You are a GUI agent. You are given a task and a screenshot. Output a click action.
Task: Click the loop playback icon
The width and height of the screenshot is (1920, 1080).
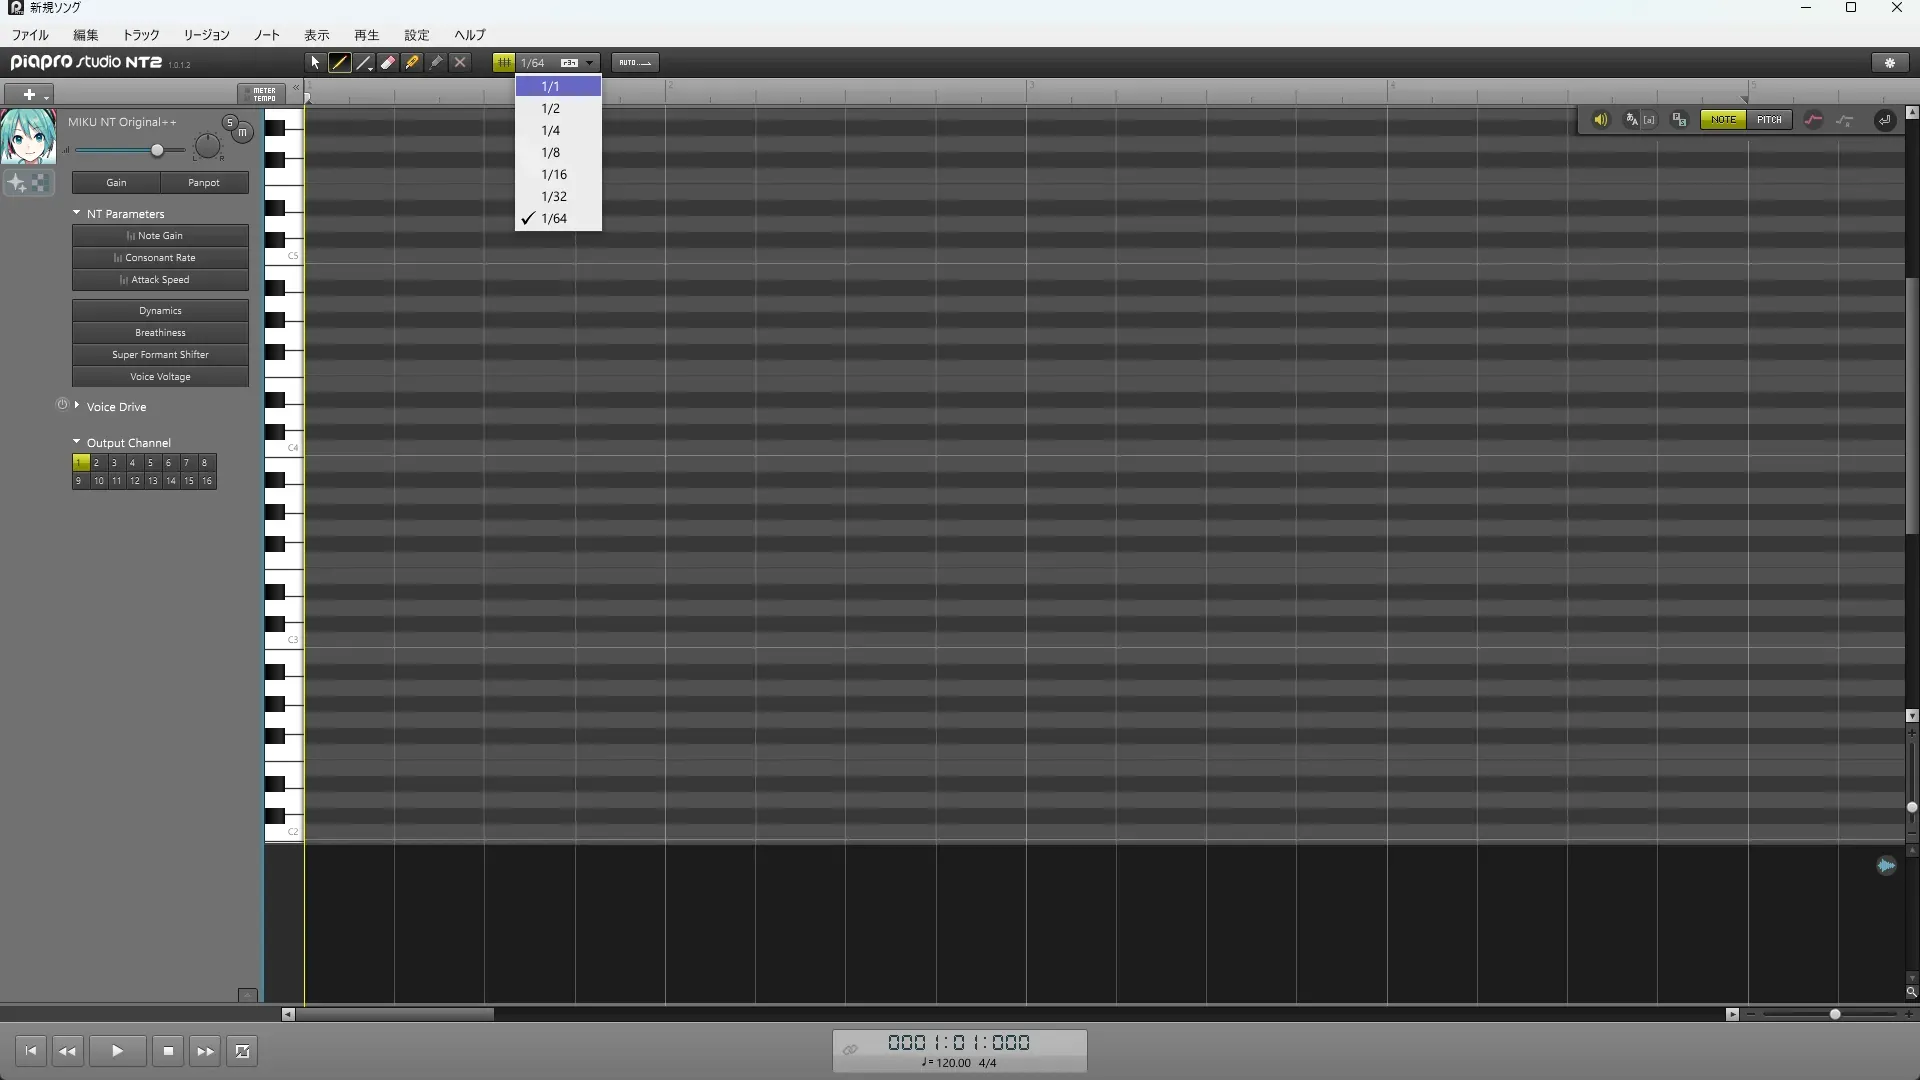pos(242,1051)
